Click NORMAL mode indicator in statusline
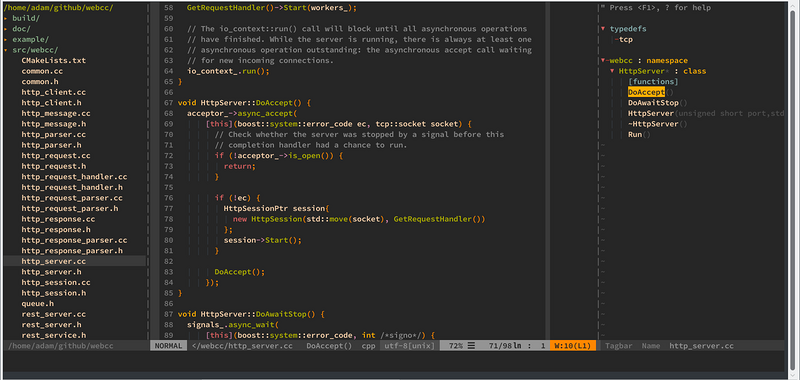The height and width of the screenshot is (380, 800). tap(168, 346)
